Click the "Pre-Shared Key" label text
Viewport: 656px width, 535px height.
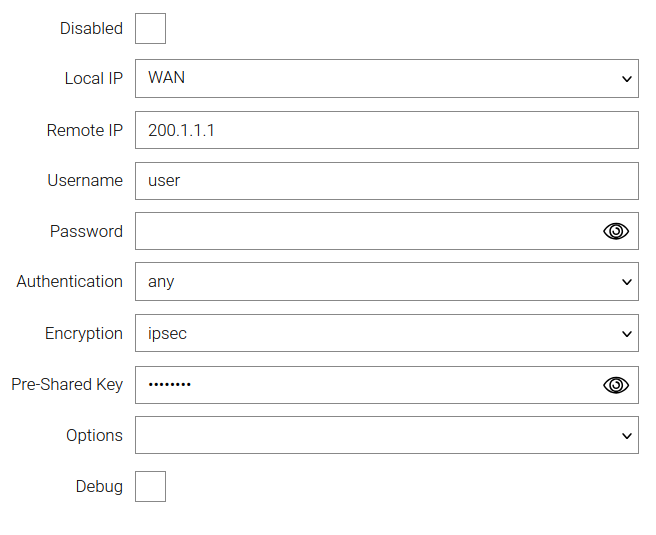coord(67,385)
